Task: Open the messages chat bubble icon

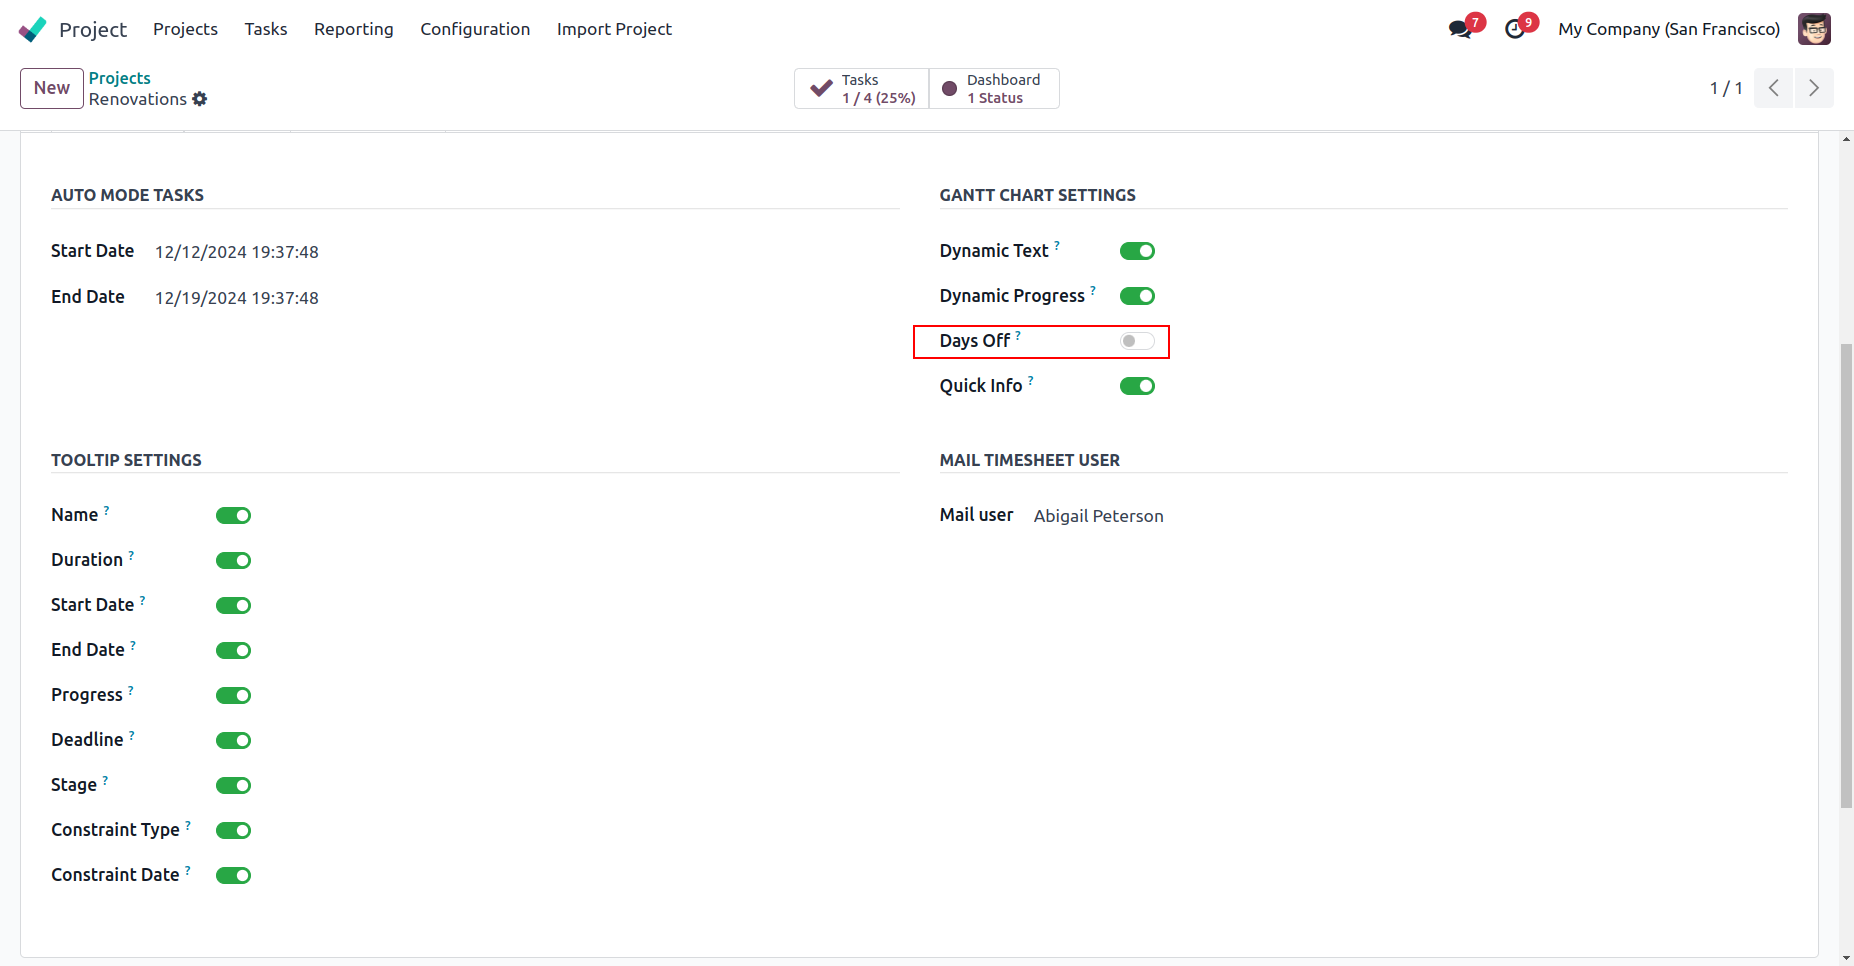Action: pos(1460,29)
